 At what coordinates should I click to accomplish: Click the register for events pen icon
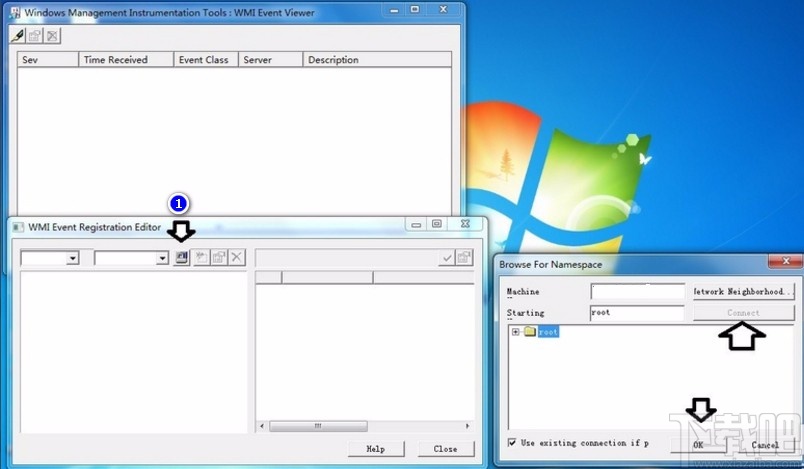(x=17, y=35)
